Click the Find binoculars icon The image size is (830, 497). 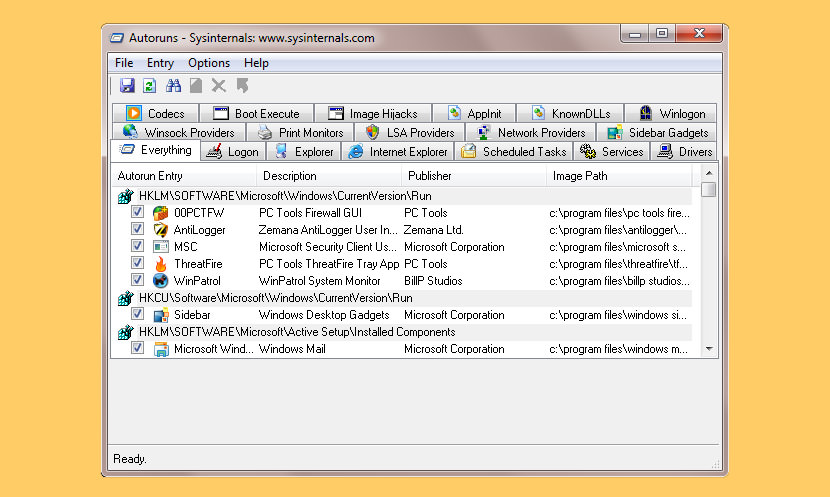173,85
